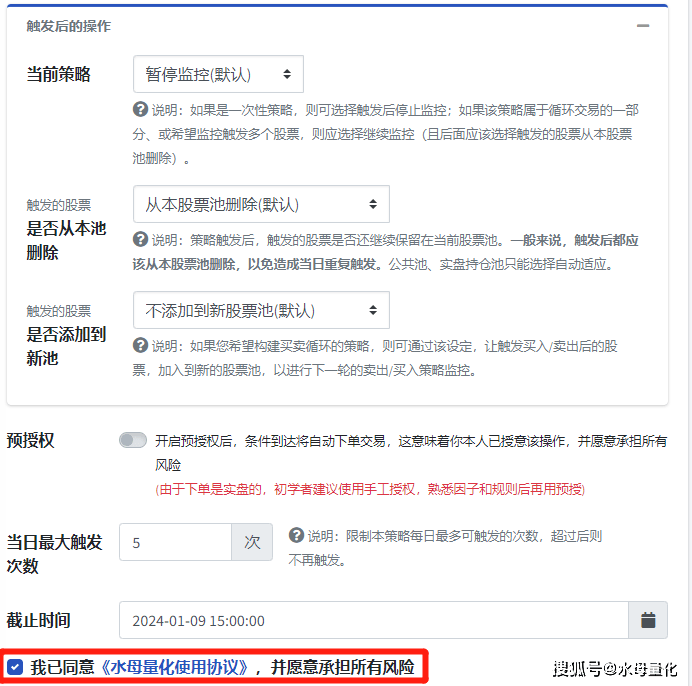692x686 pixels.
Task: Click the 当前策略 label
Action: click(x=58, y=74)
